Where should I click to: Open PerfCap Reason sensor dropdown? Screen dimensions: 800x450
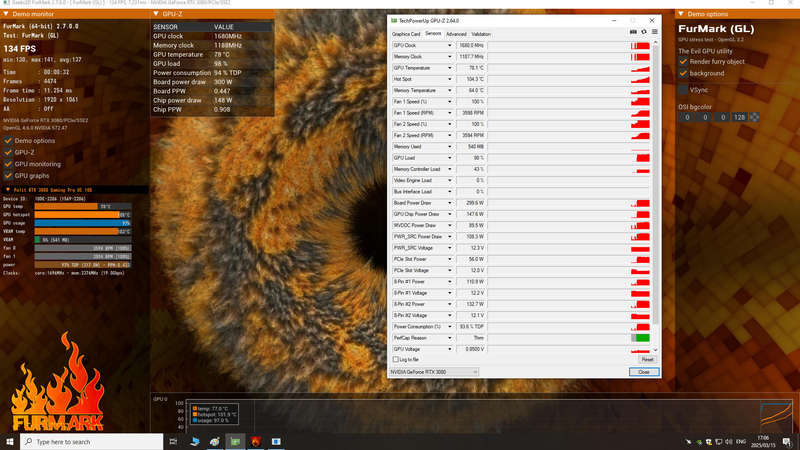tap(449, 338)
